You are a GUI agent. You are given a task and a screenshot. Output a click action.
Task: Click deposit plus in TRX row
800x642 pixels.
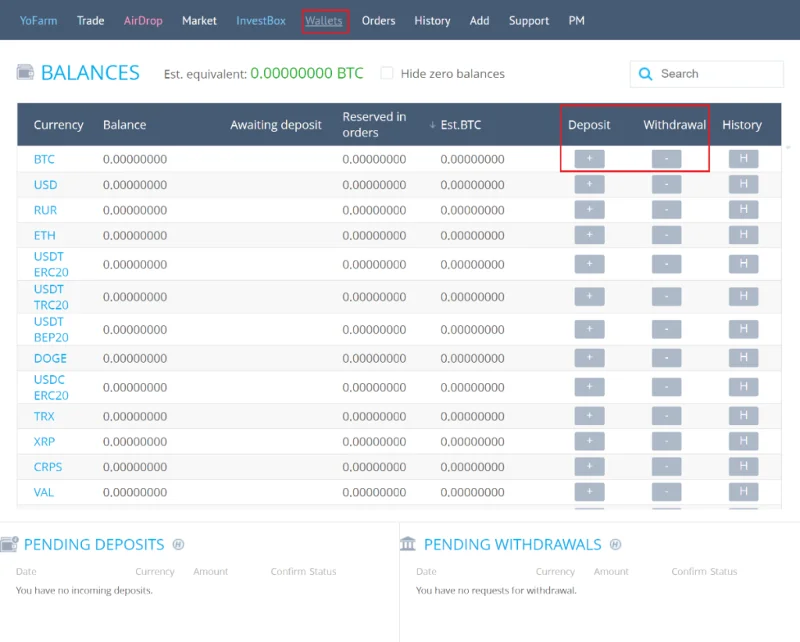point(589,416)
